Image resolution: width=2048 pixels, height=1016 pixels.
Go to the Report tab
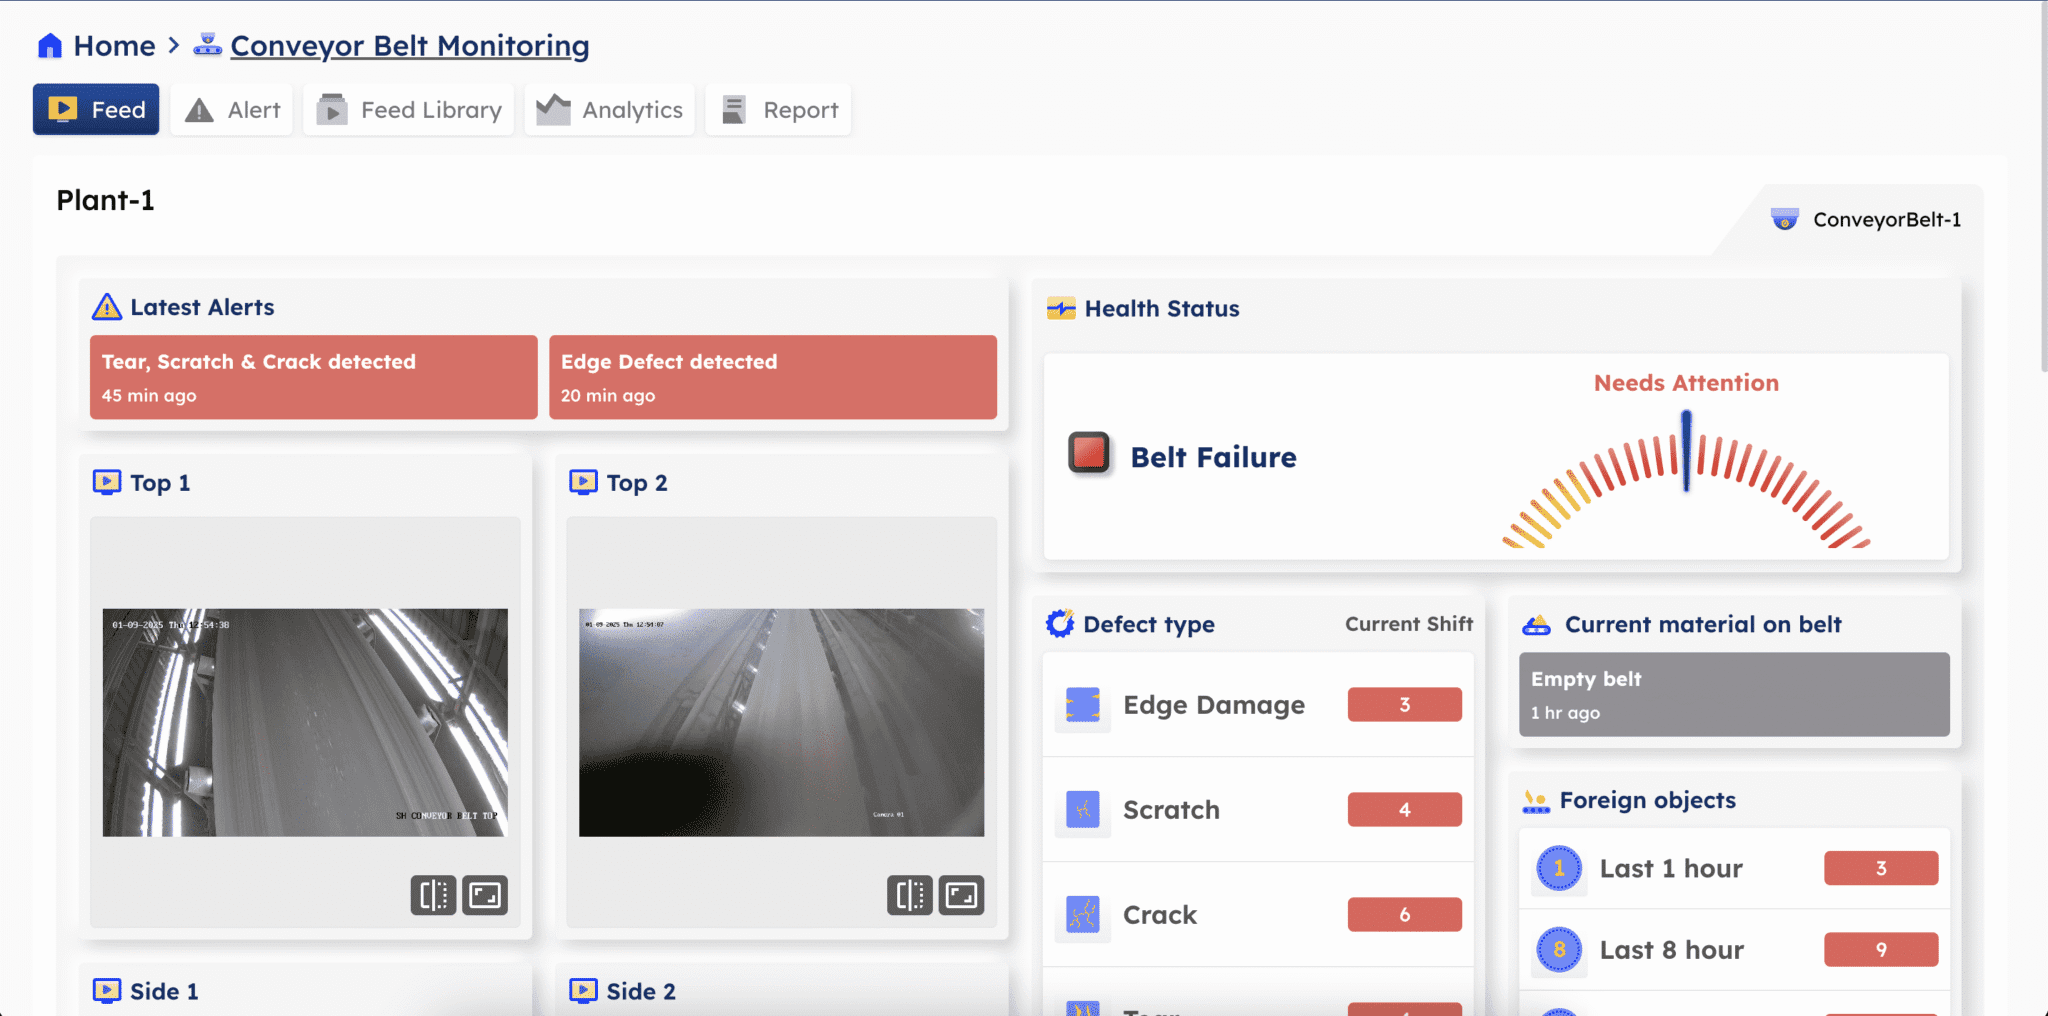pos(779,110)
